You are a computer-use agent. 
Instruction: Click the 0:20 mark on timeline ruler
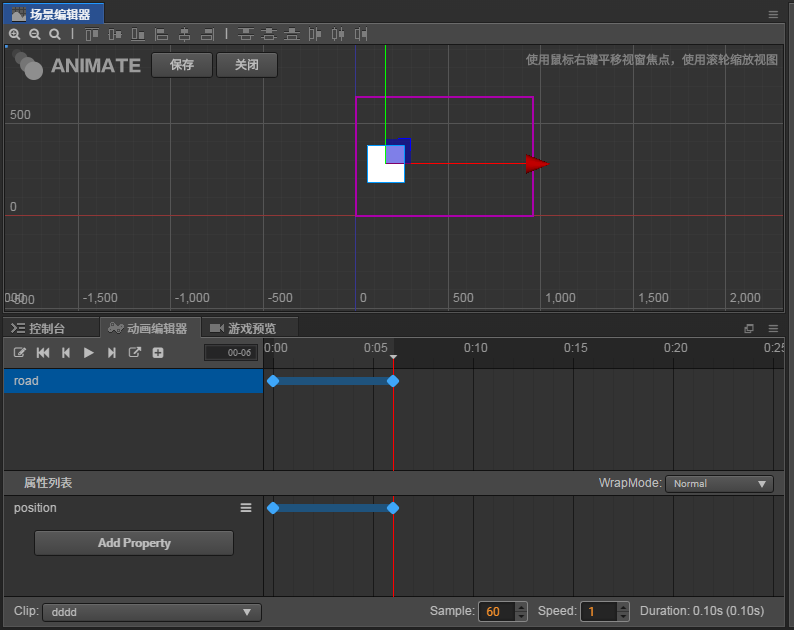click(675, 348)
